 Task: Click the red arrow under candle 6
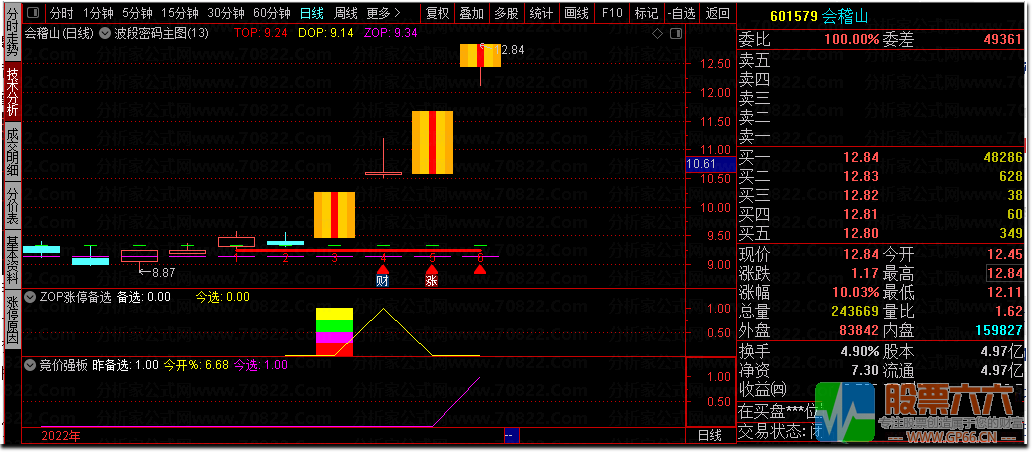click(480, 268)
